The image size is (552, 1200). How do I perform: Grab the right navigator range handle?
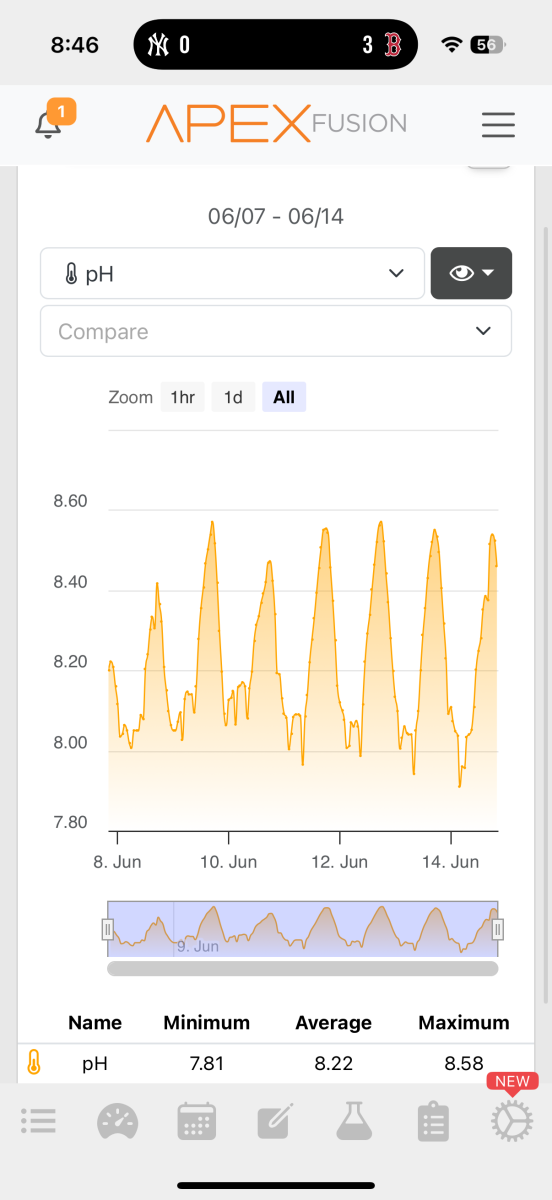(x=497, y=930)
